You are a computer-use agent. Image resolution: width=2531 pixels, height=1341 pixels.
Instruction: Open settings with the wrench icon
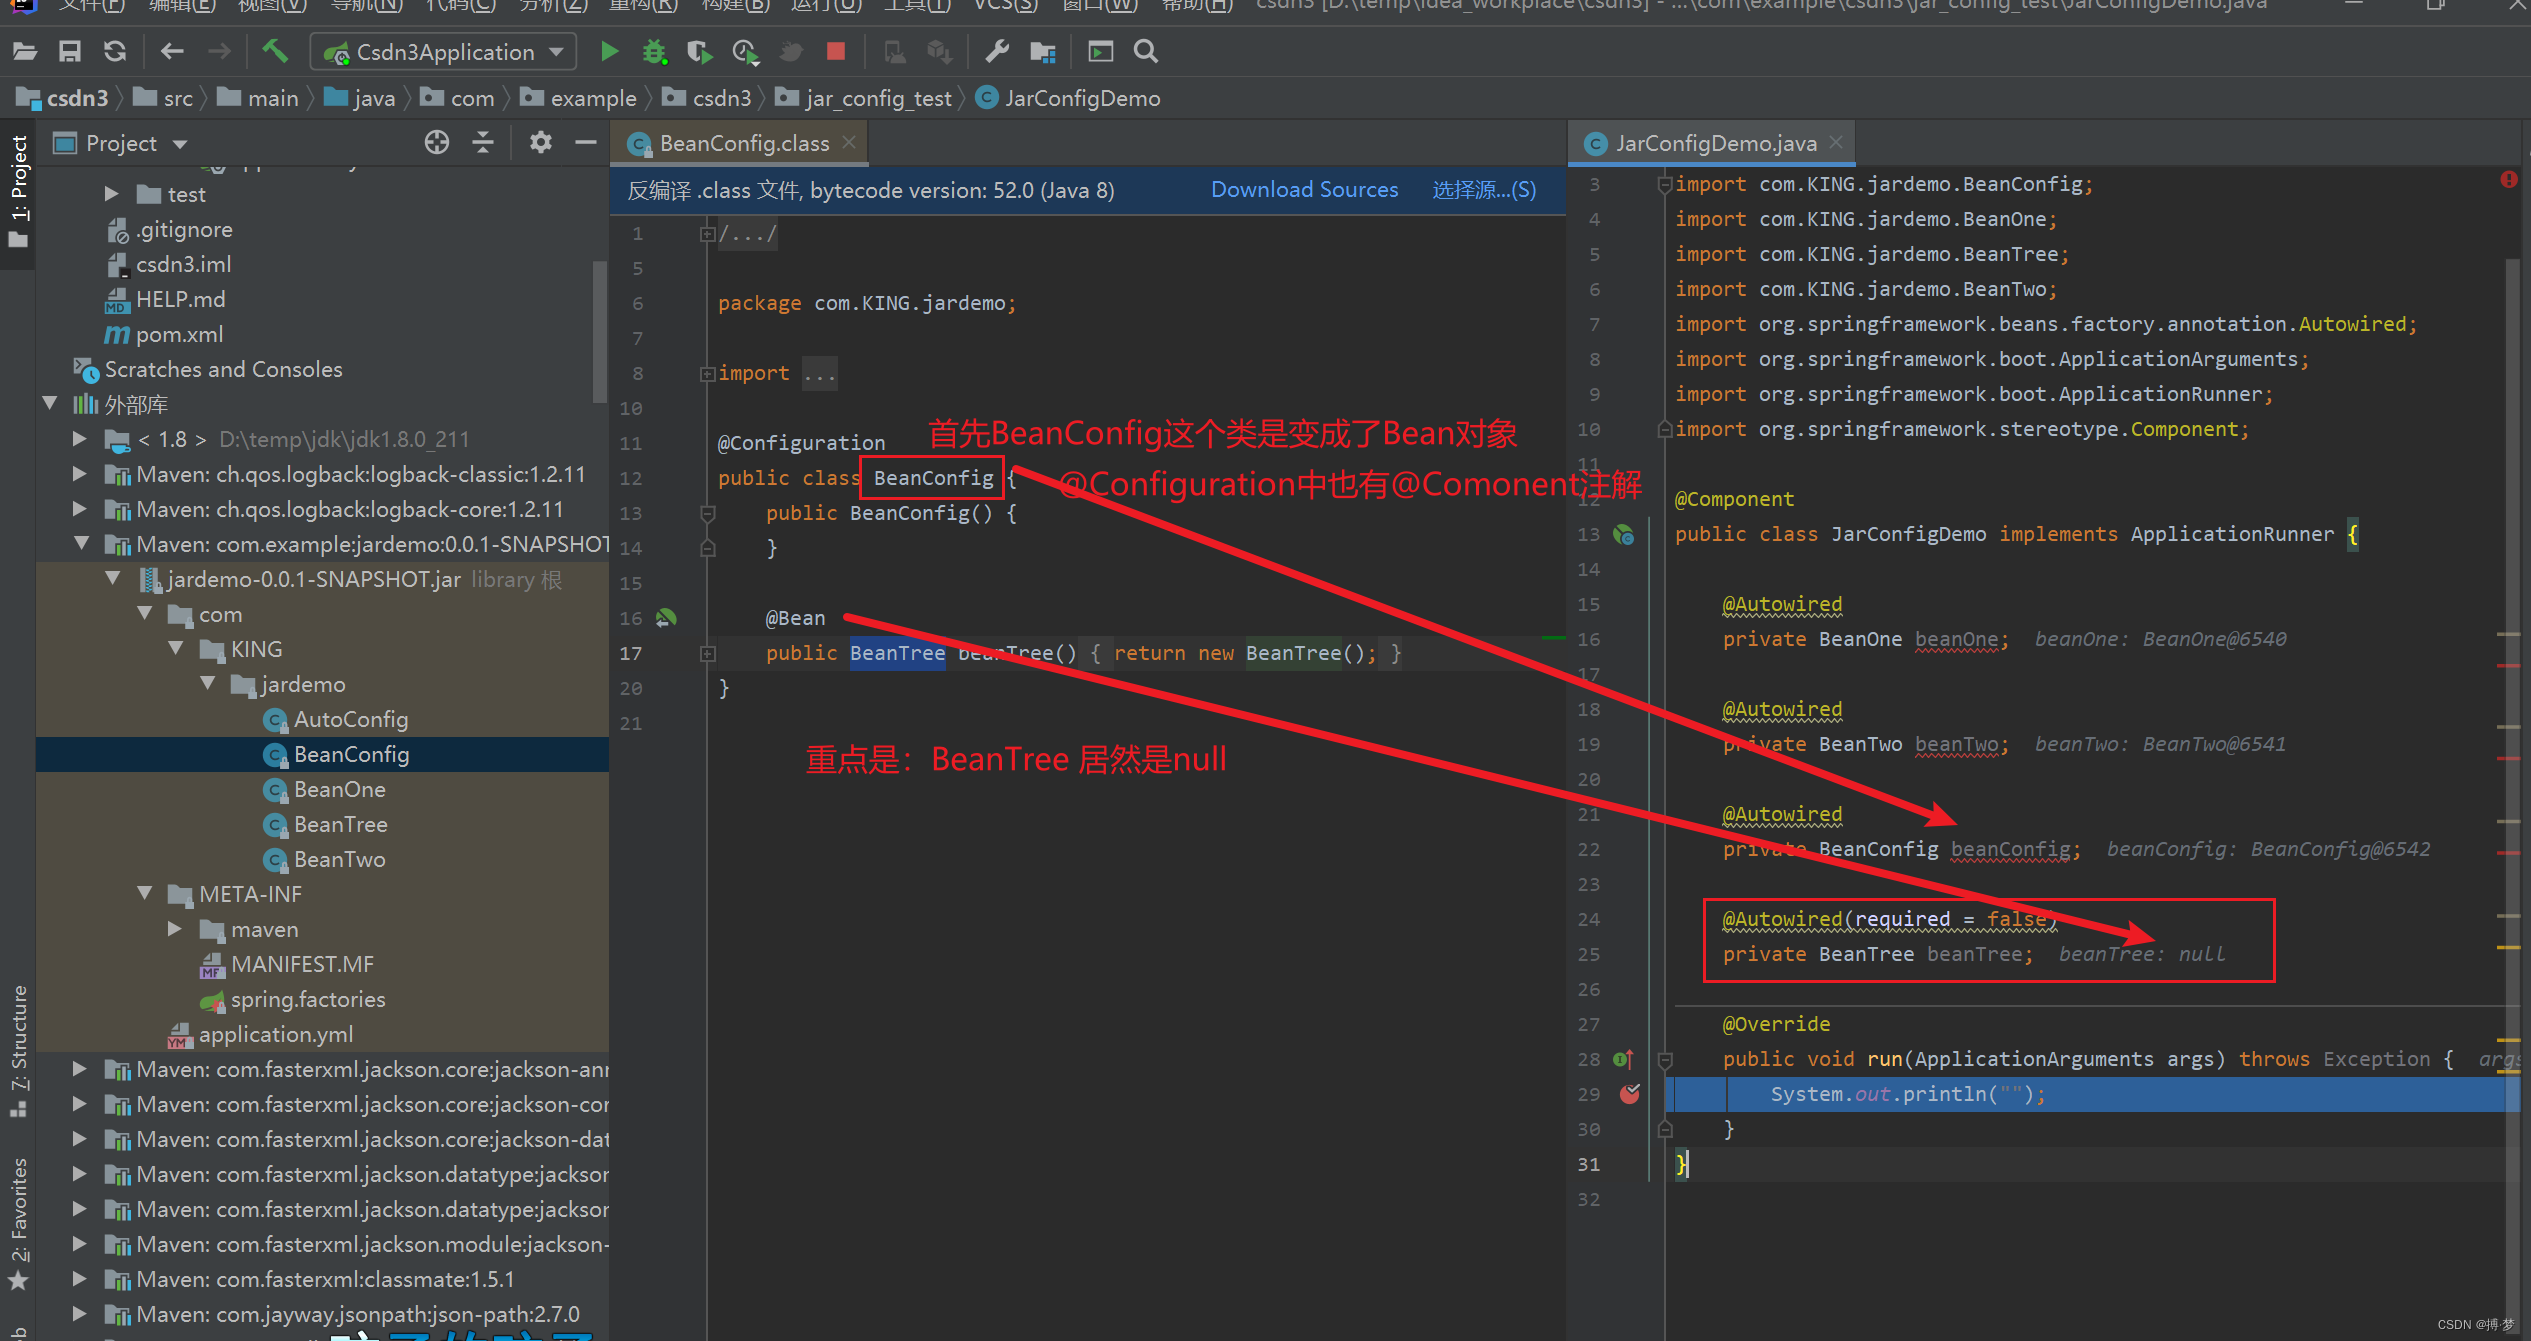pos(996,52)
